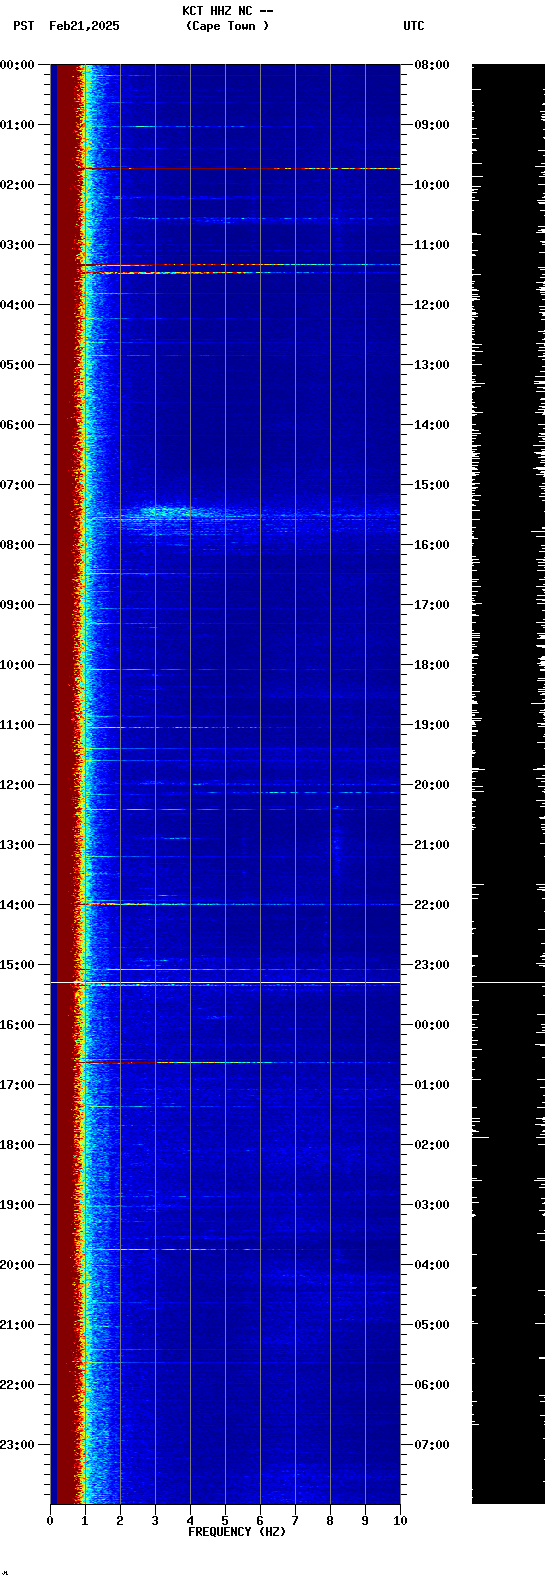The height and width of the screenshot is (1584, 552).
Task: Click the '(Cape Town )' location label
Action: coord(227,26)
